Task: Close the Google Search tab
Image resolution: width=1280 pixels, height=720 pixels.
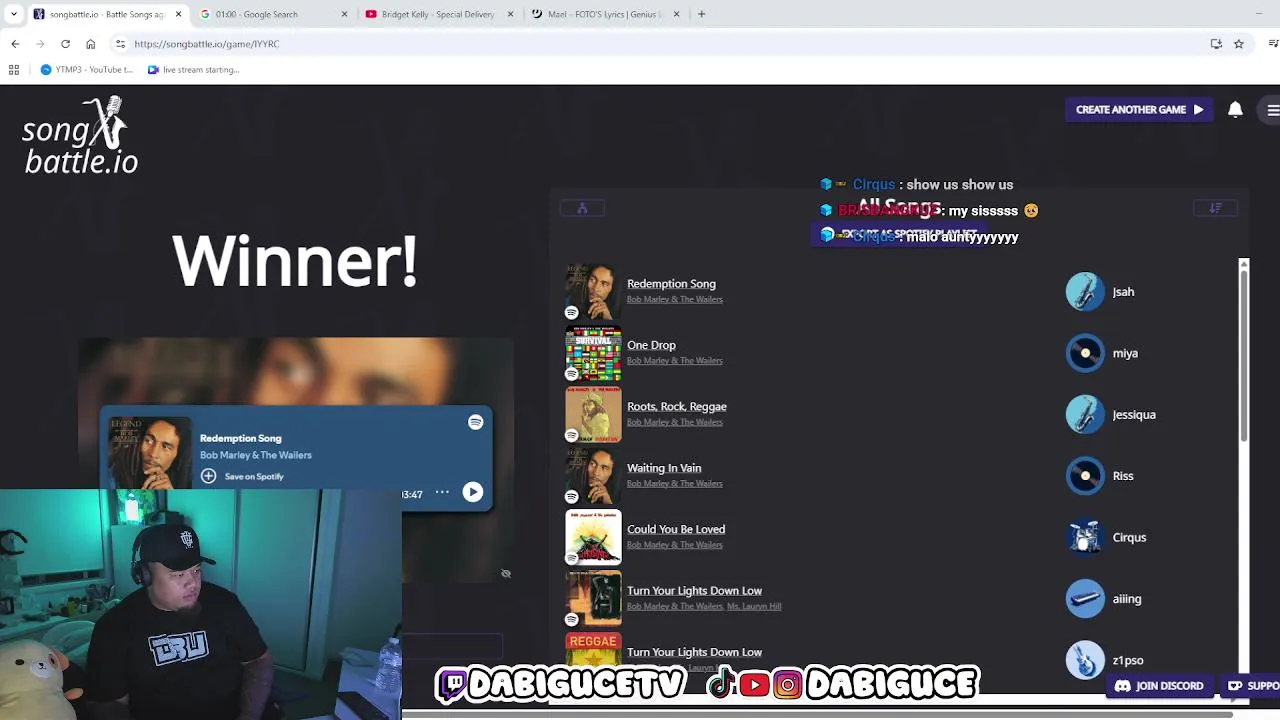Action: (345, 14)
